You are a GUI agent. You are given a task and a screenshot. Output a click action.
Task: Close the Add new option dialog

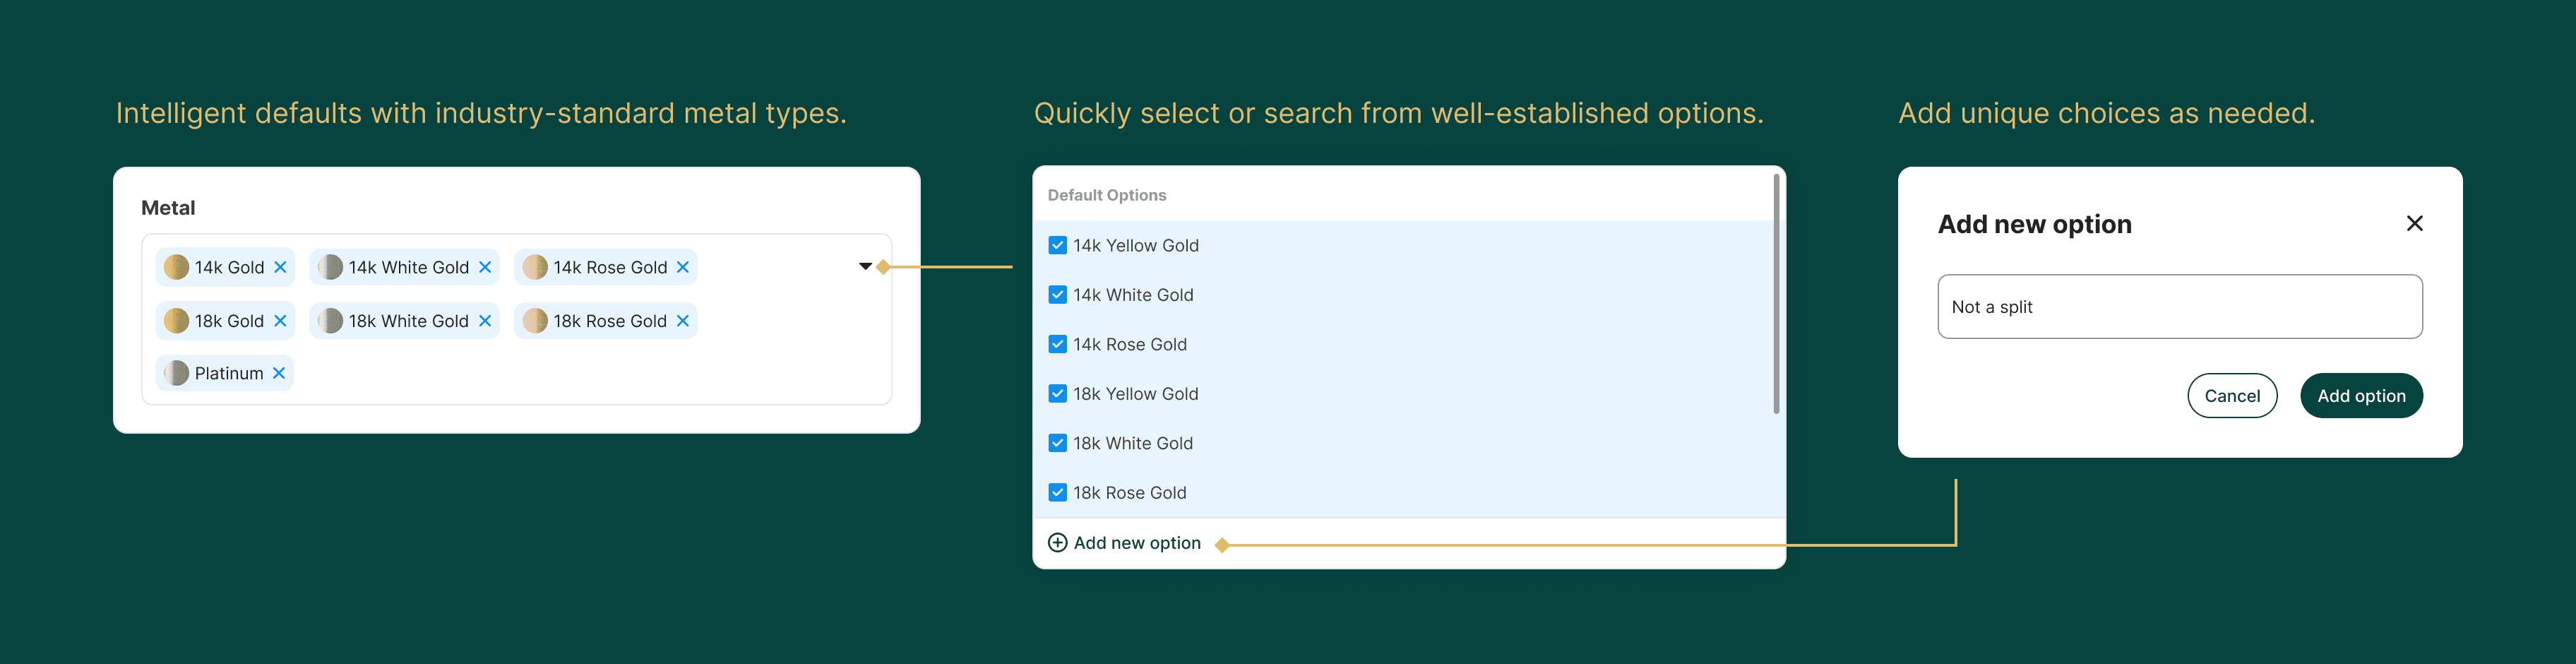point(2414,224)
